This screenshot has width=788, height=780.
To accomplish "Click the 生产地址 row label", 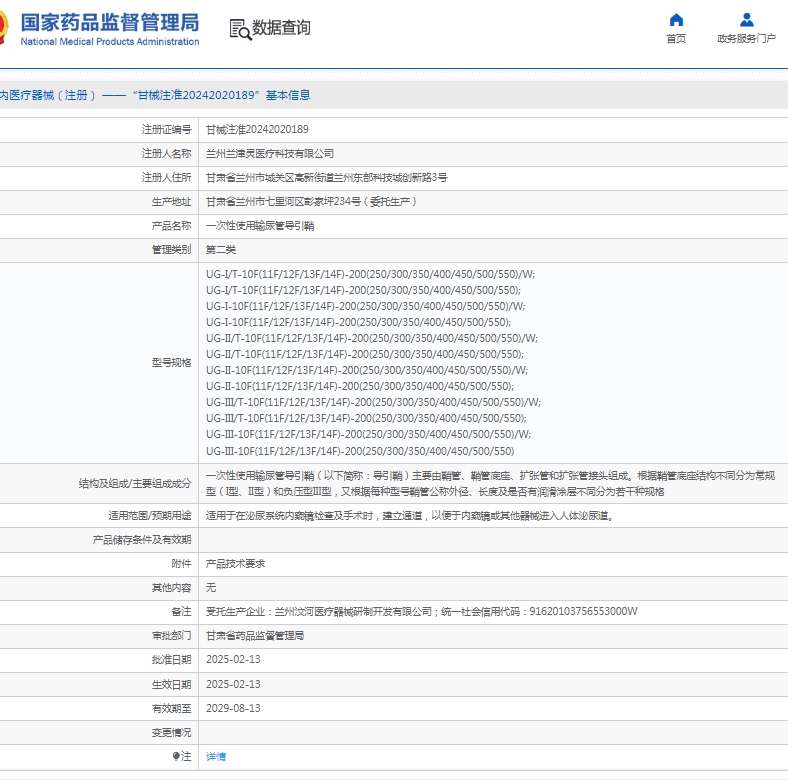I will tap(171, 202).
